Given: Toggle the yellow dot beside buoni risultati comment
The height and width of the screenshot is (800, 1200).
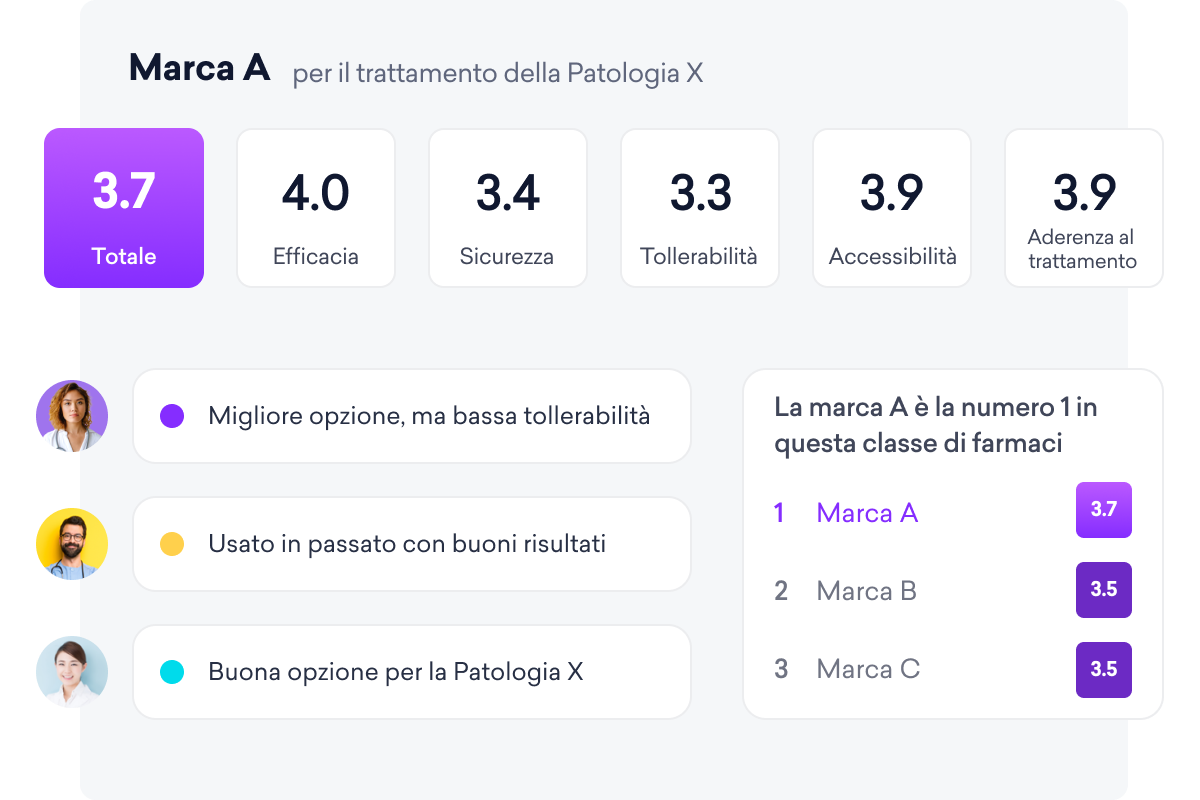Looking at the screenshot, I should (171, 544).
